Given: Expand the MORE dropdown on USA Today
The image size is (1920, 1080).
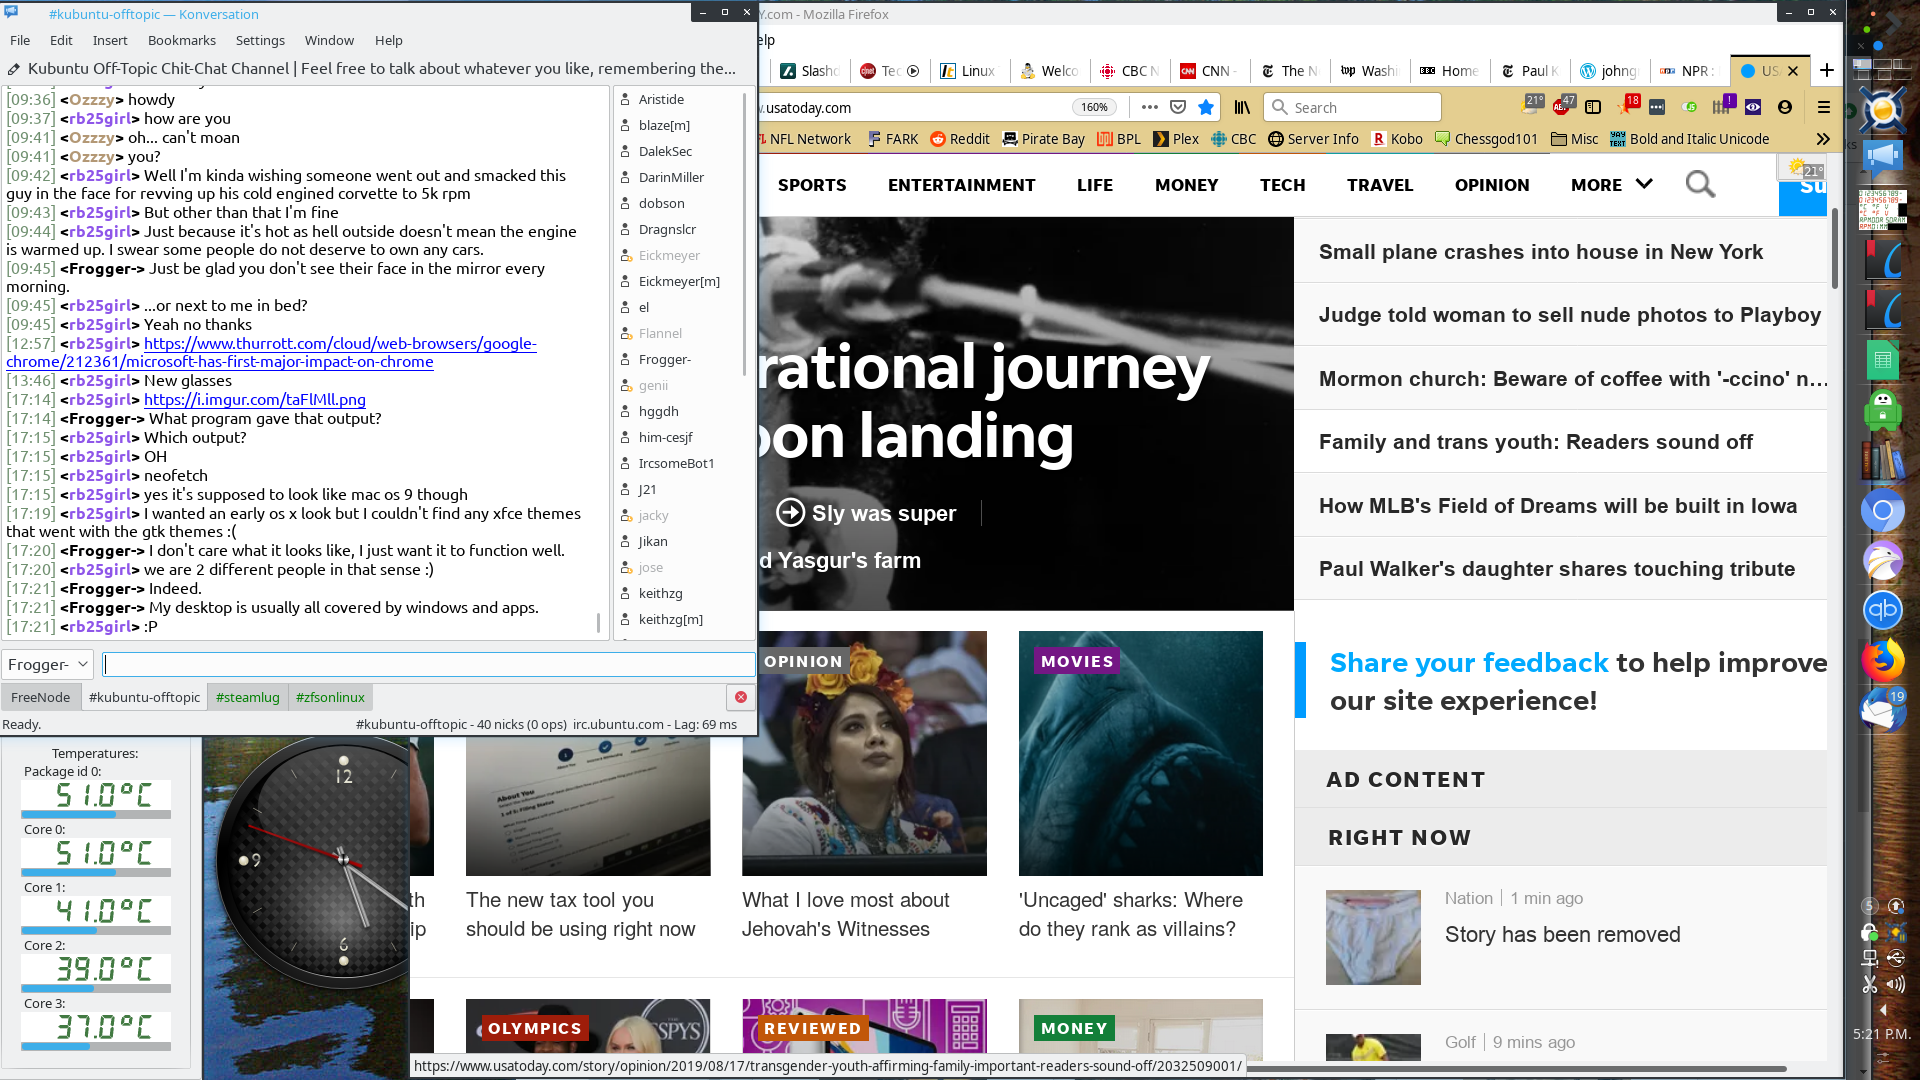Looking at the screenshot, I should point(1612,185).
